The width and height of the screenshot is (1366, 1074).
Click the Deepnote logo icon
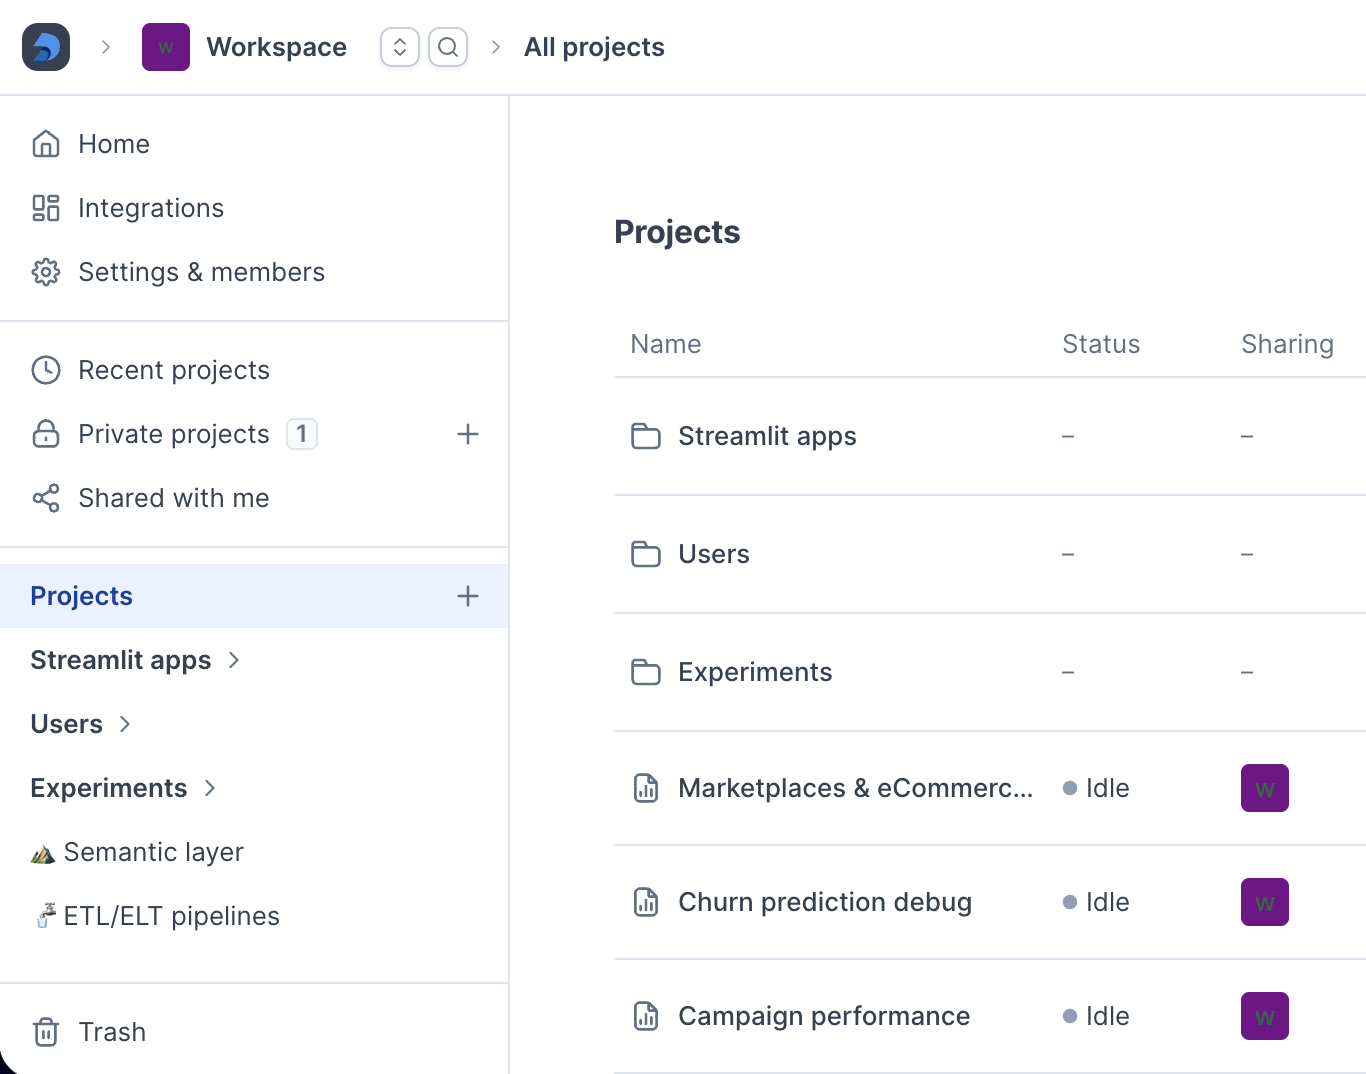46,47
